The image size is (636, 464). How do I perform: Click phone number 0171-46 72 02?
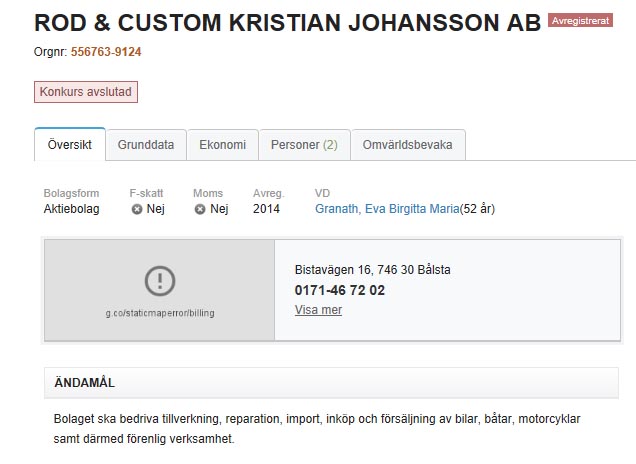(340, 290)
